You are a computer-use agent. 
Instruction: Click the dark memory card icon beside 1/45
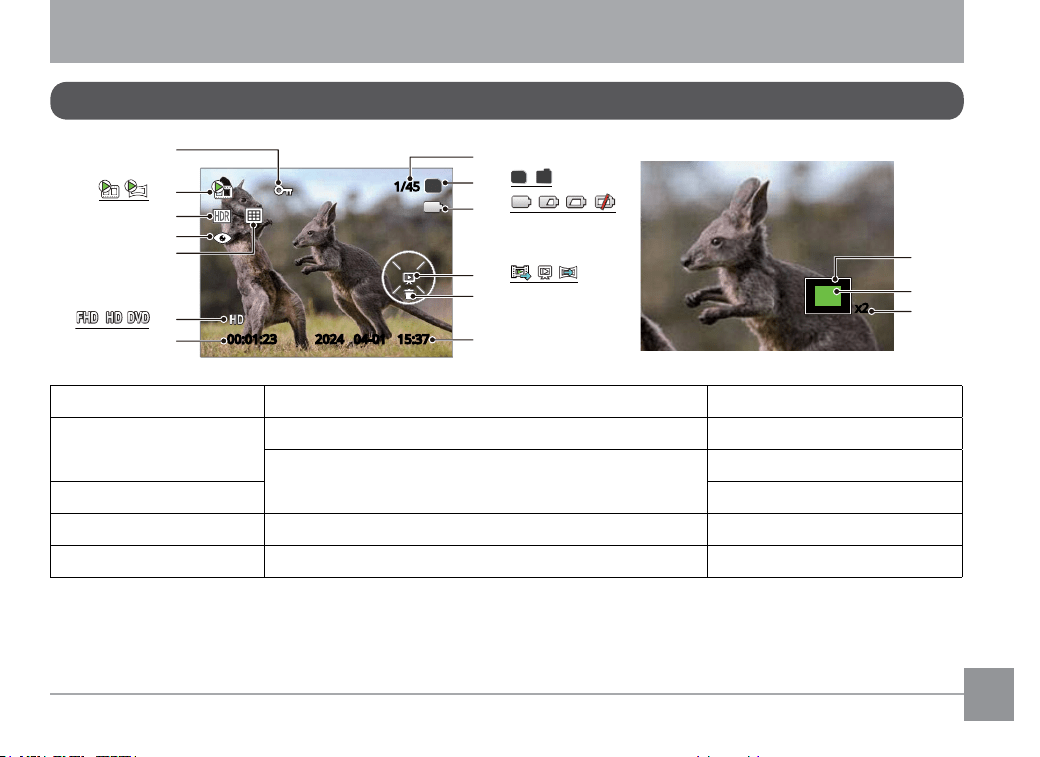click(432, 185)
